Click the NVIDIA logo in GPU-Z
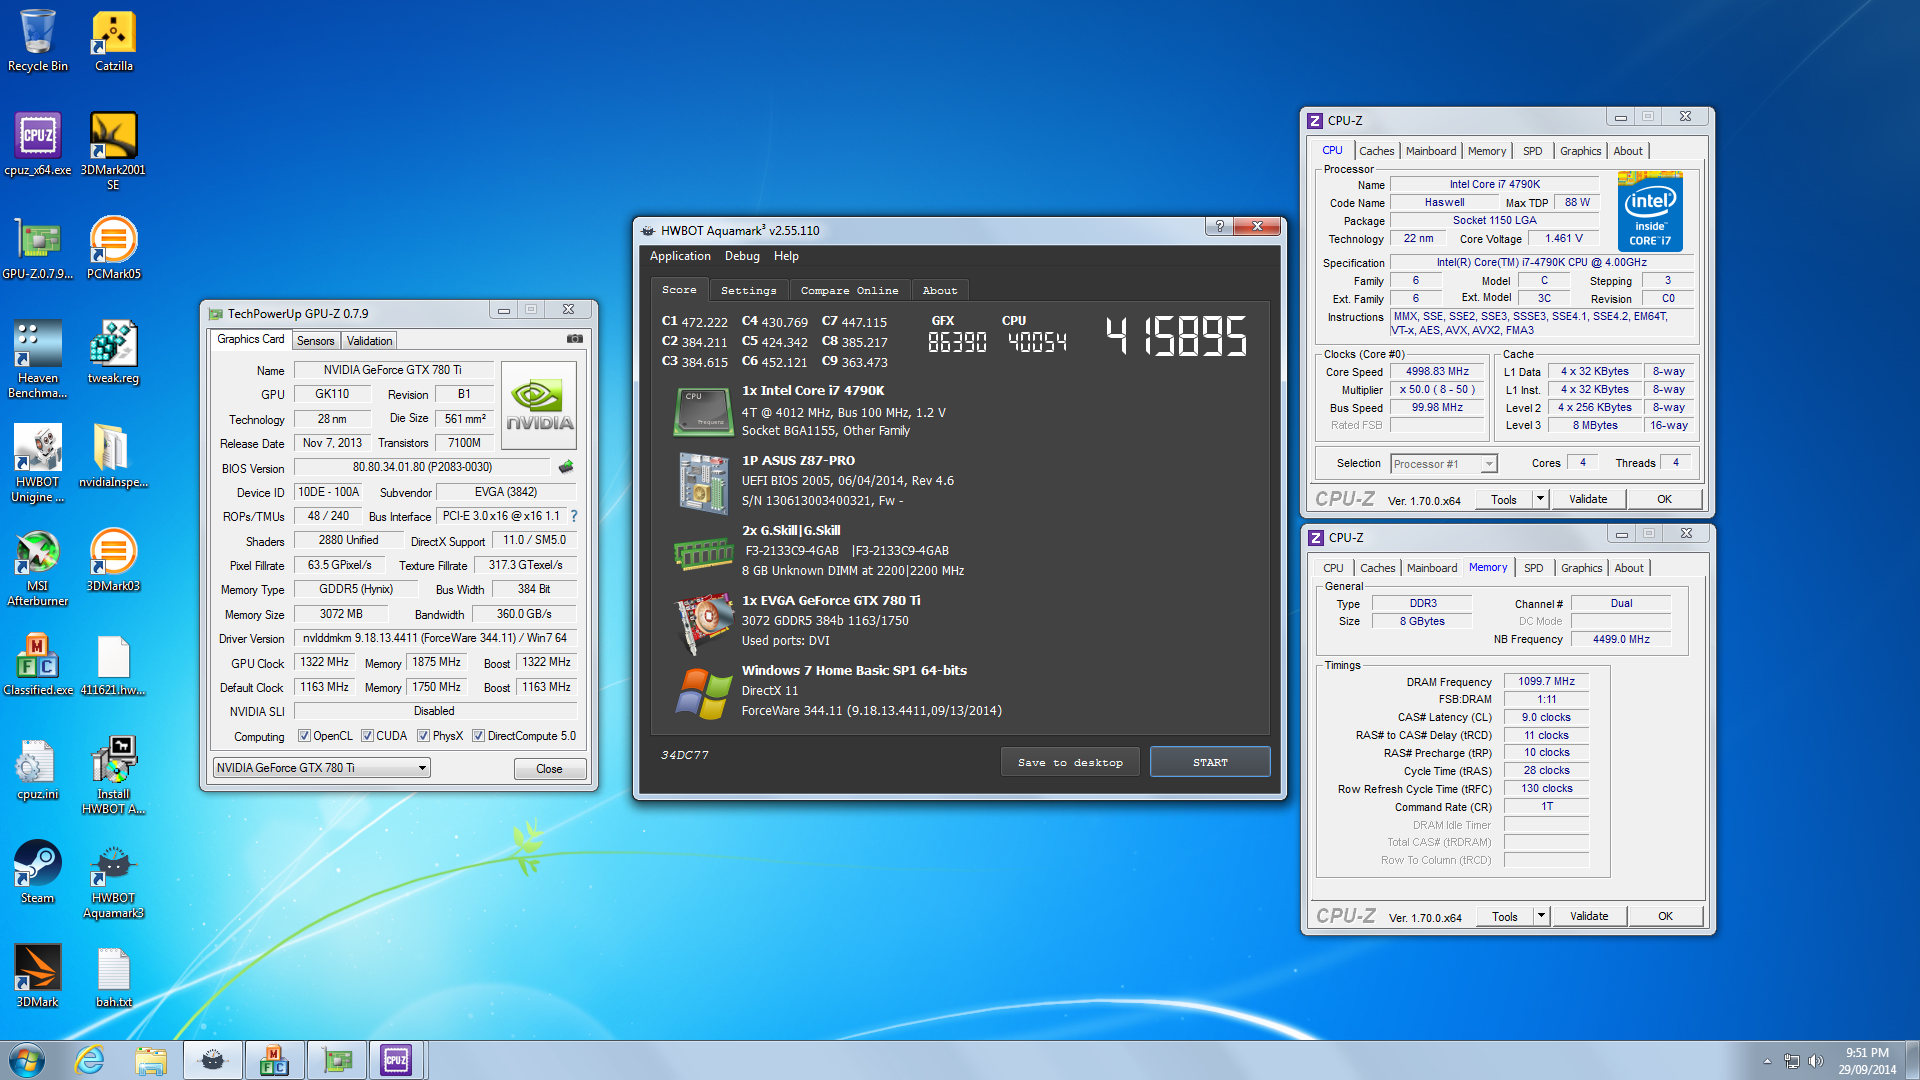The image size is (1920, 1080). [x=539, y=406]
